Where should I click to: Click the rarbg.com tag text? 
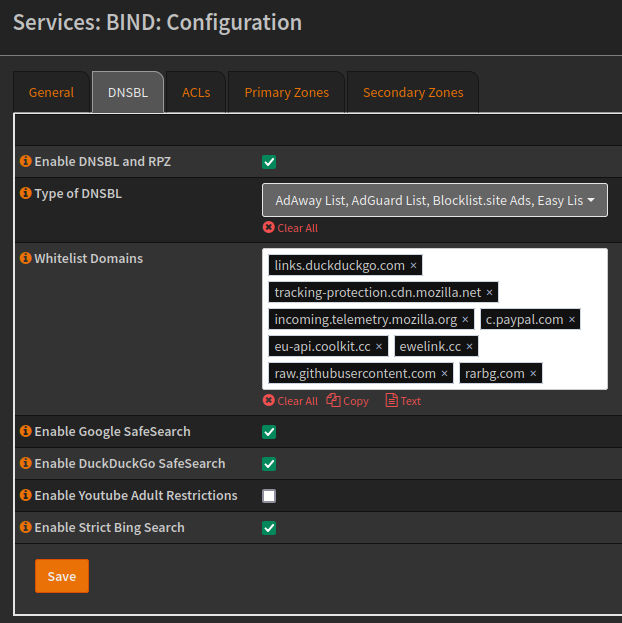click(x=494, y=373)
